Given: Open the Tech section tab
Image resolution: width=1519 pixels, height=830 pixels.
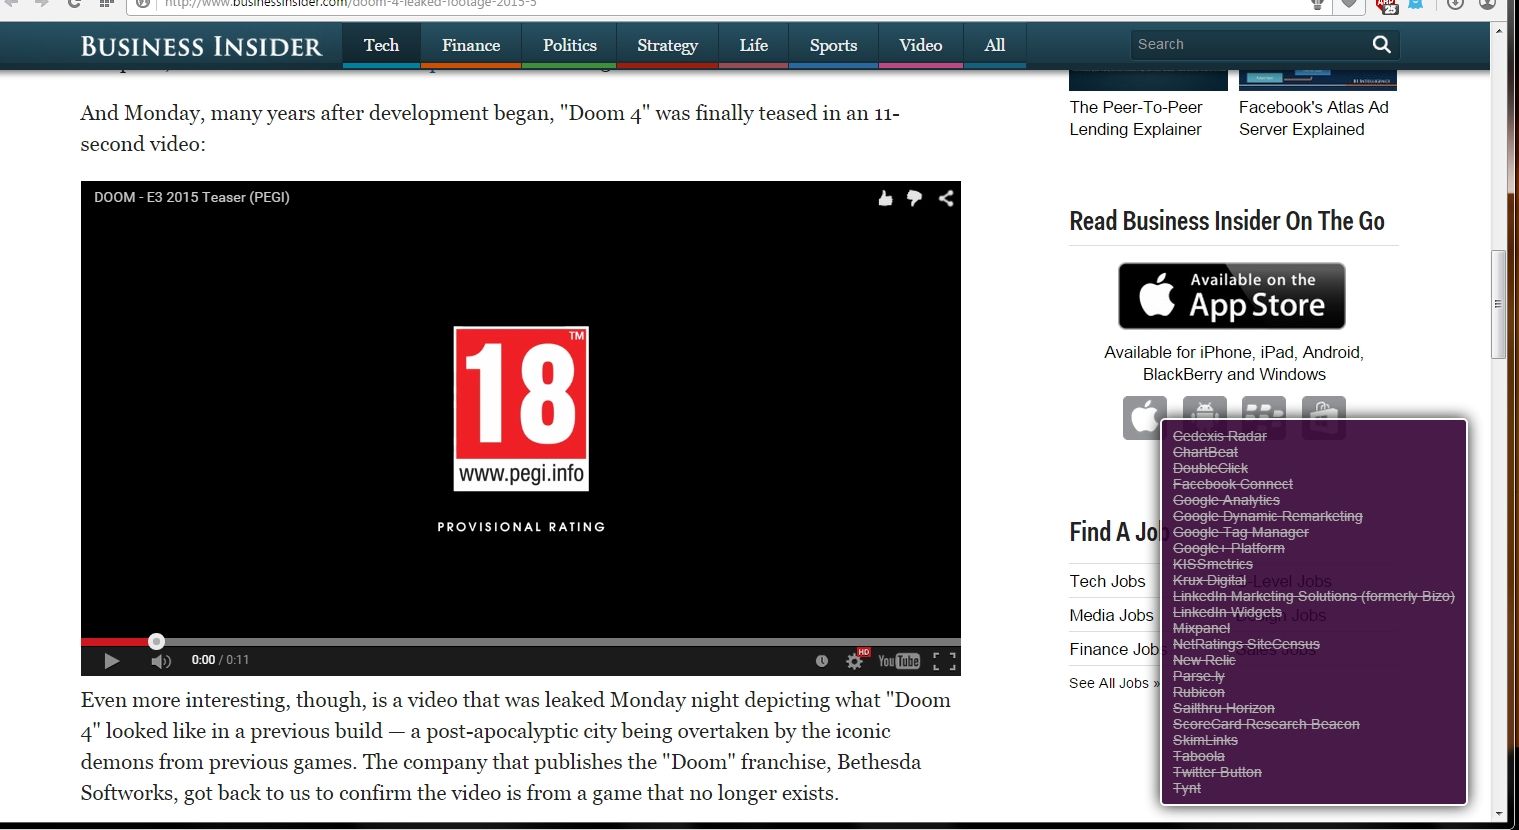Looking at the screenshot, I should tap(381, 46).
